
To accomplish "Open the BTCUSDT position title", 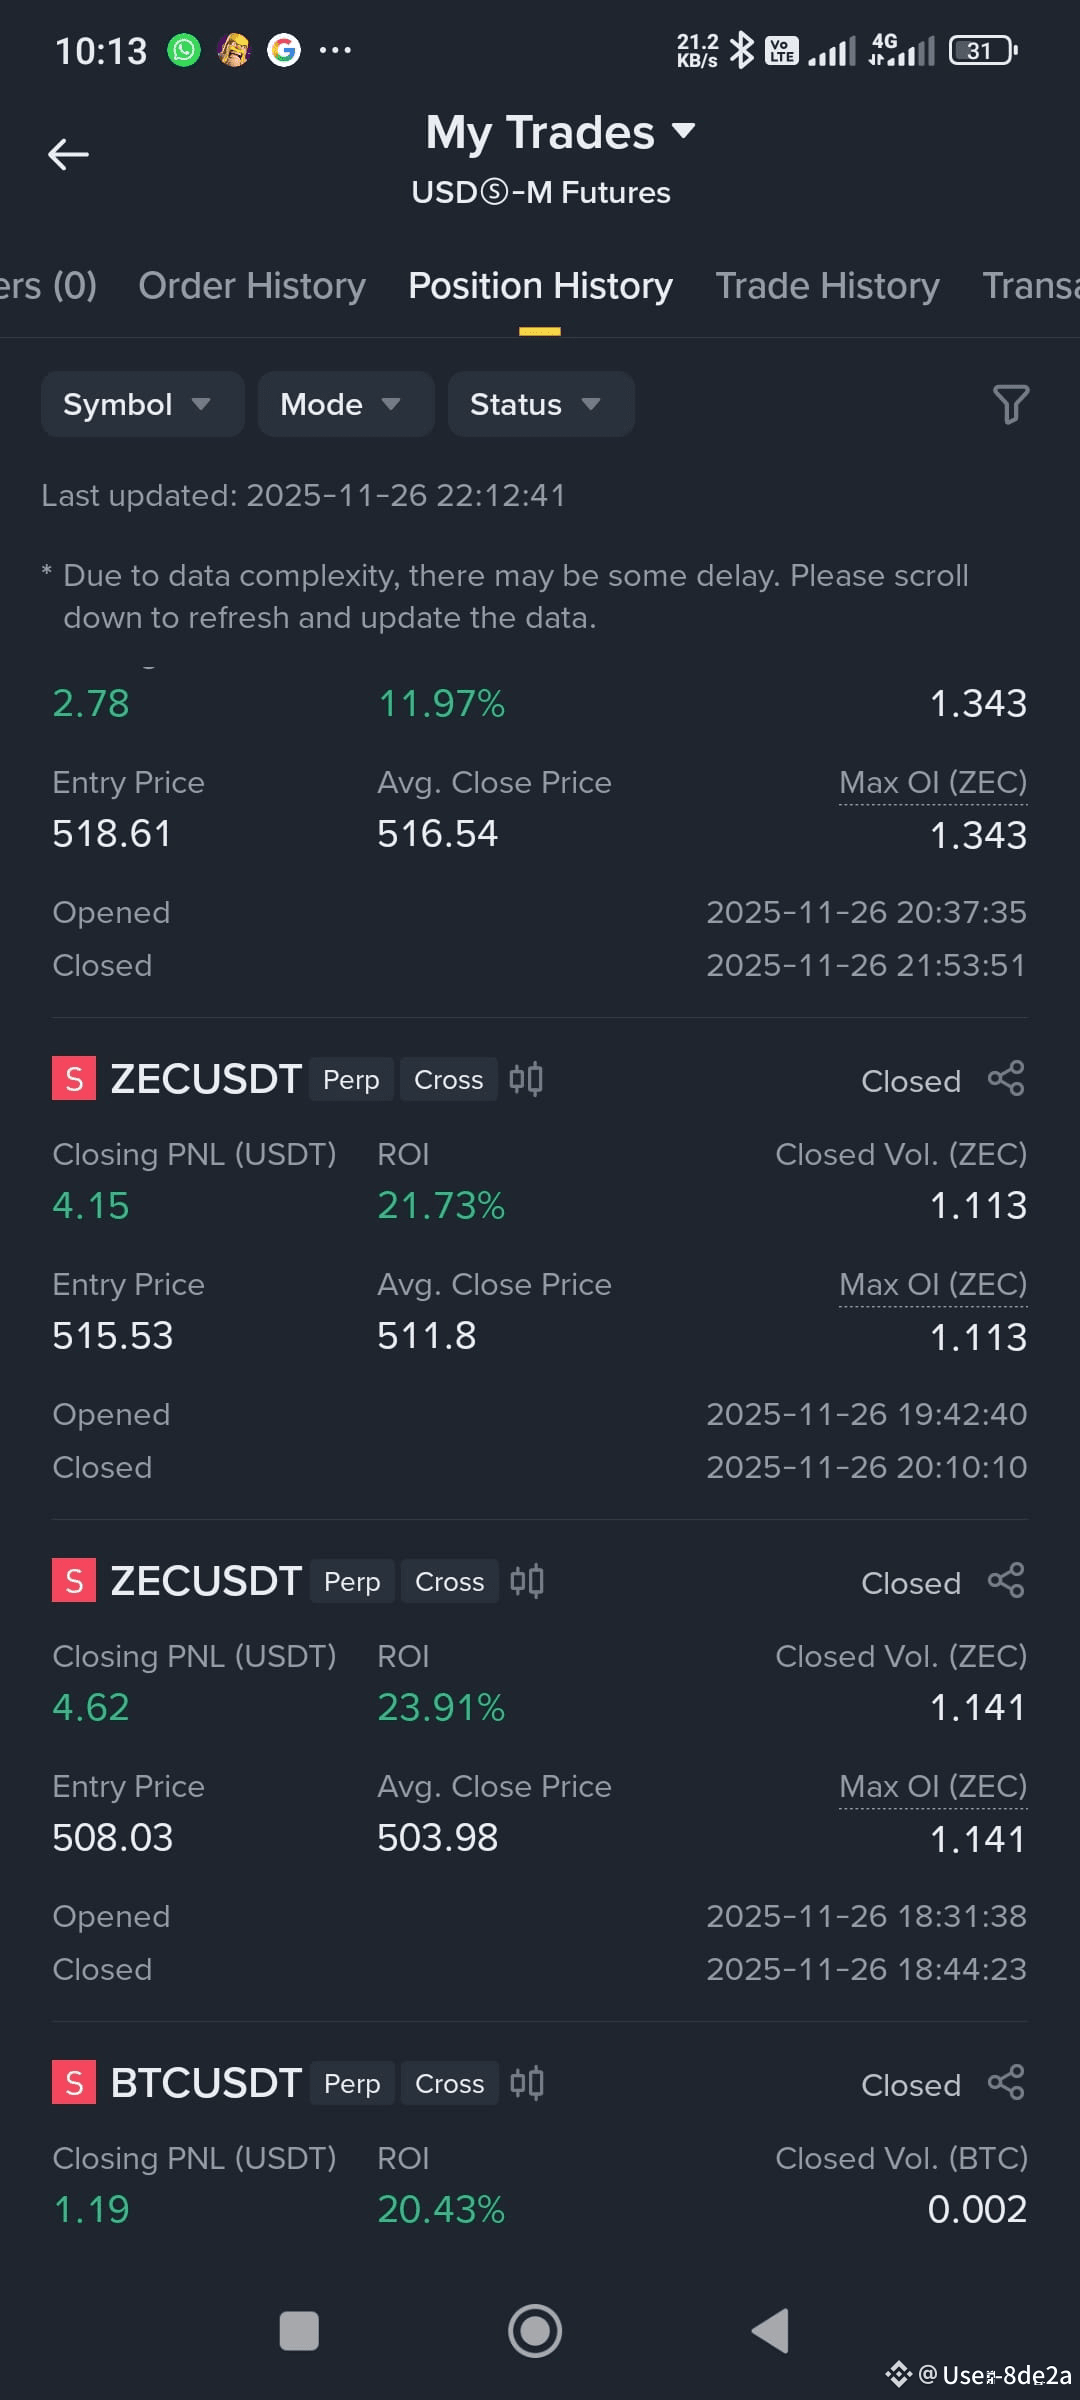I will [206, 2083].
